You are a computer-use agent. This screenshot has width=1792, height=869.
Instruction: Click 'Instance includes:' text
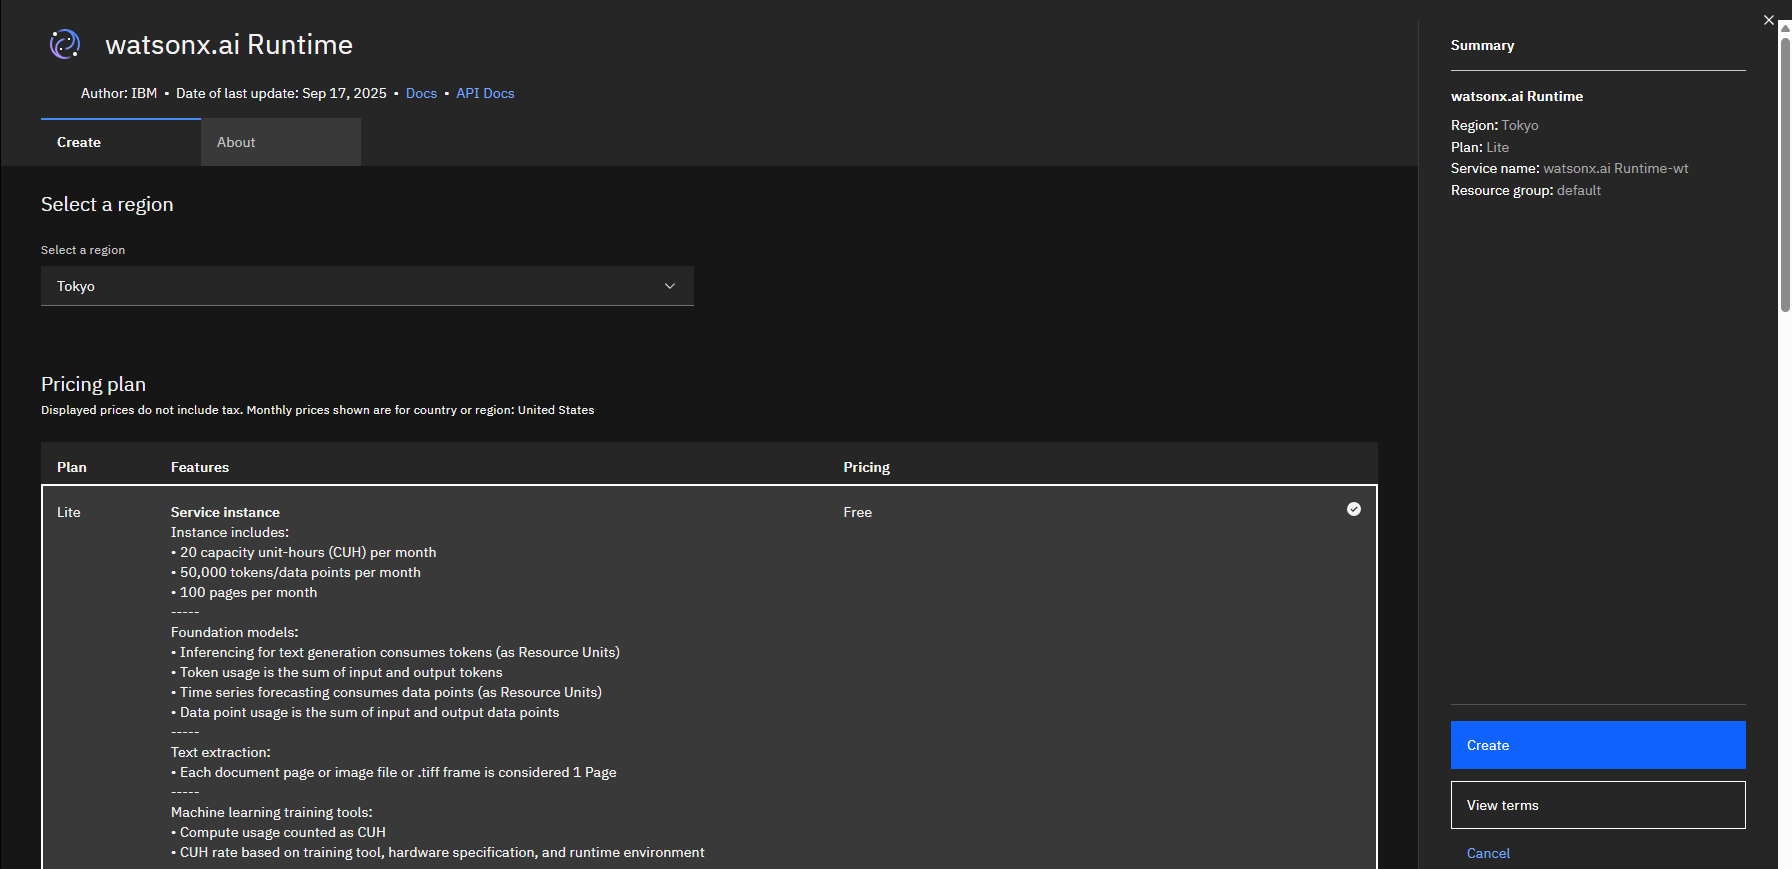(x=230, y=532)
